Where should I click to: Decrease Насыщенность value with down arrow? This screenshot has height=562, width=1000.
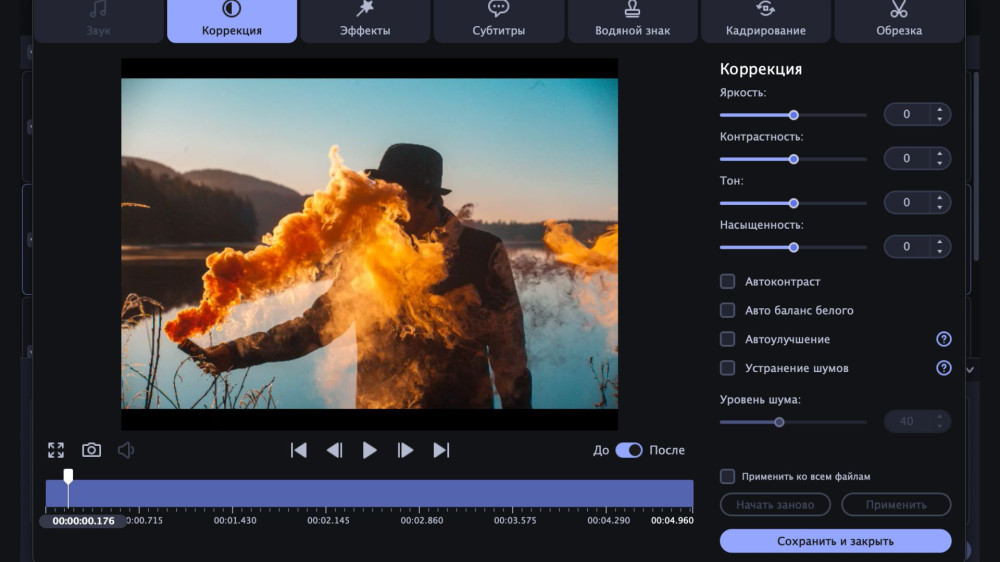coord(939,251)
